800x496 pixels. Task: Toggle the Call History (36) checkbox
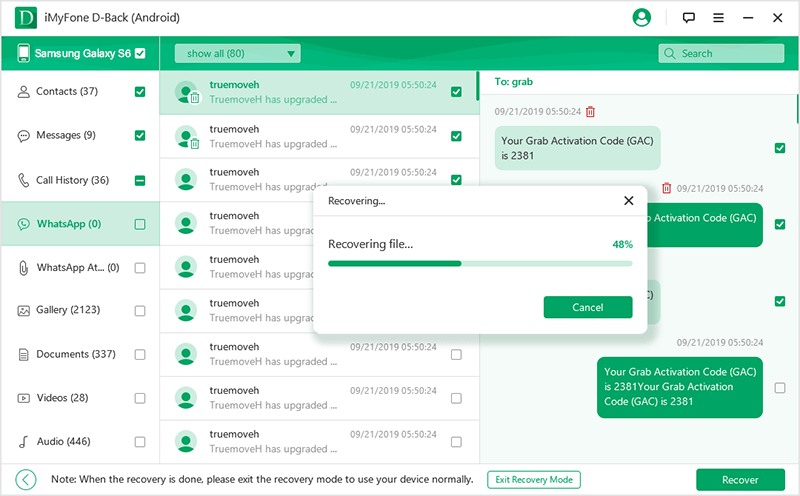click(140, 181)
